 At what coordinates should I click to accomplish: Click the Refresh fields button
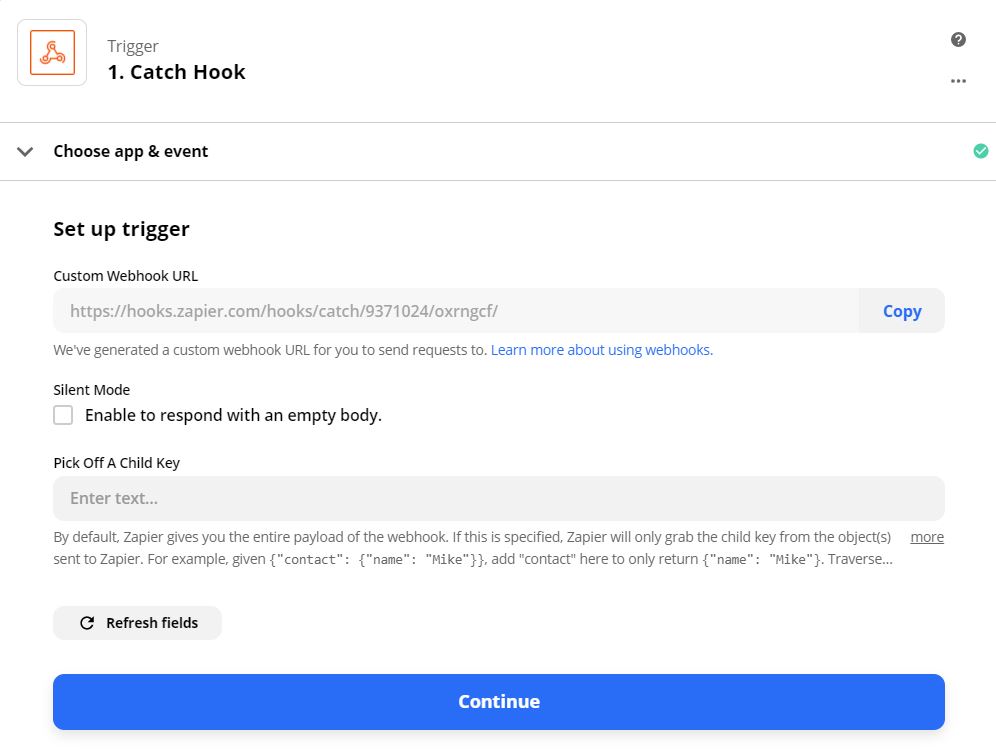137,623
